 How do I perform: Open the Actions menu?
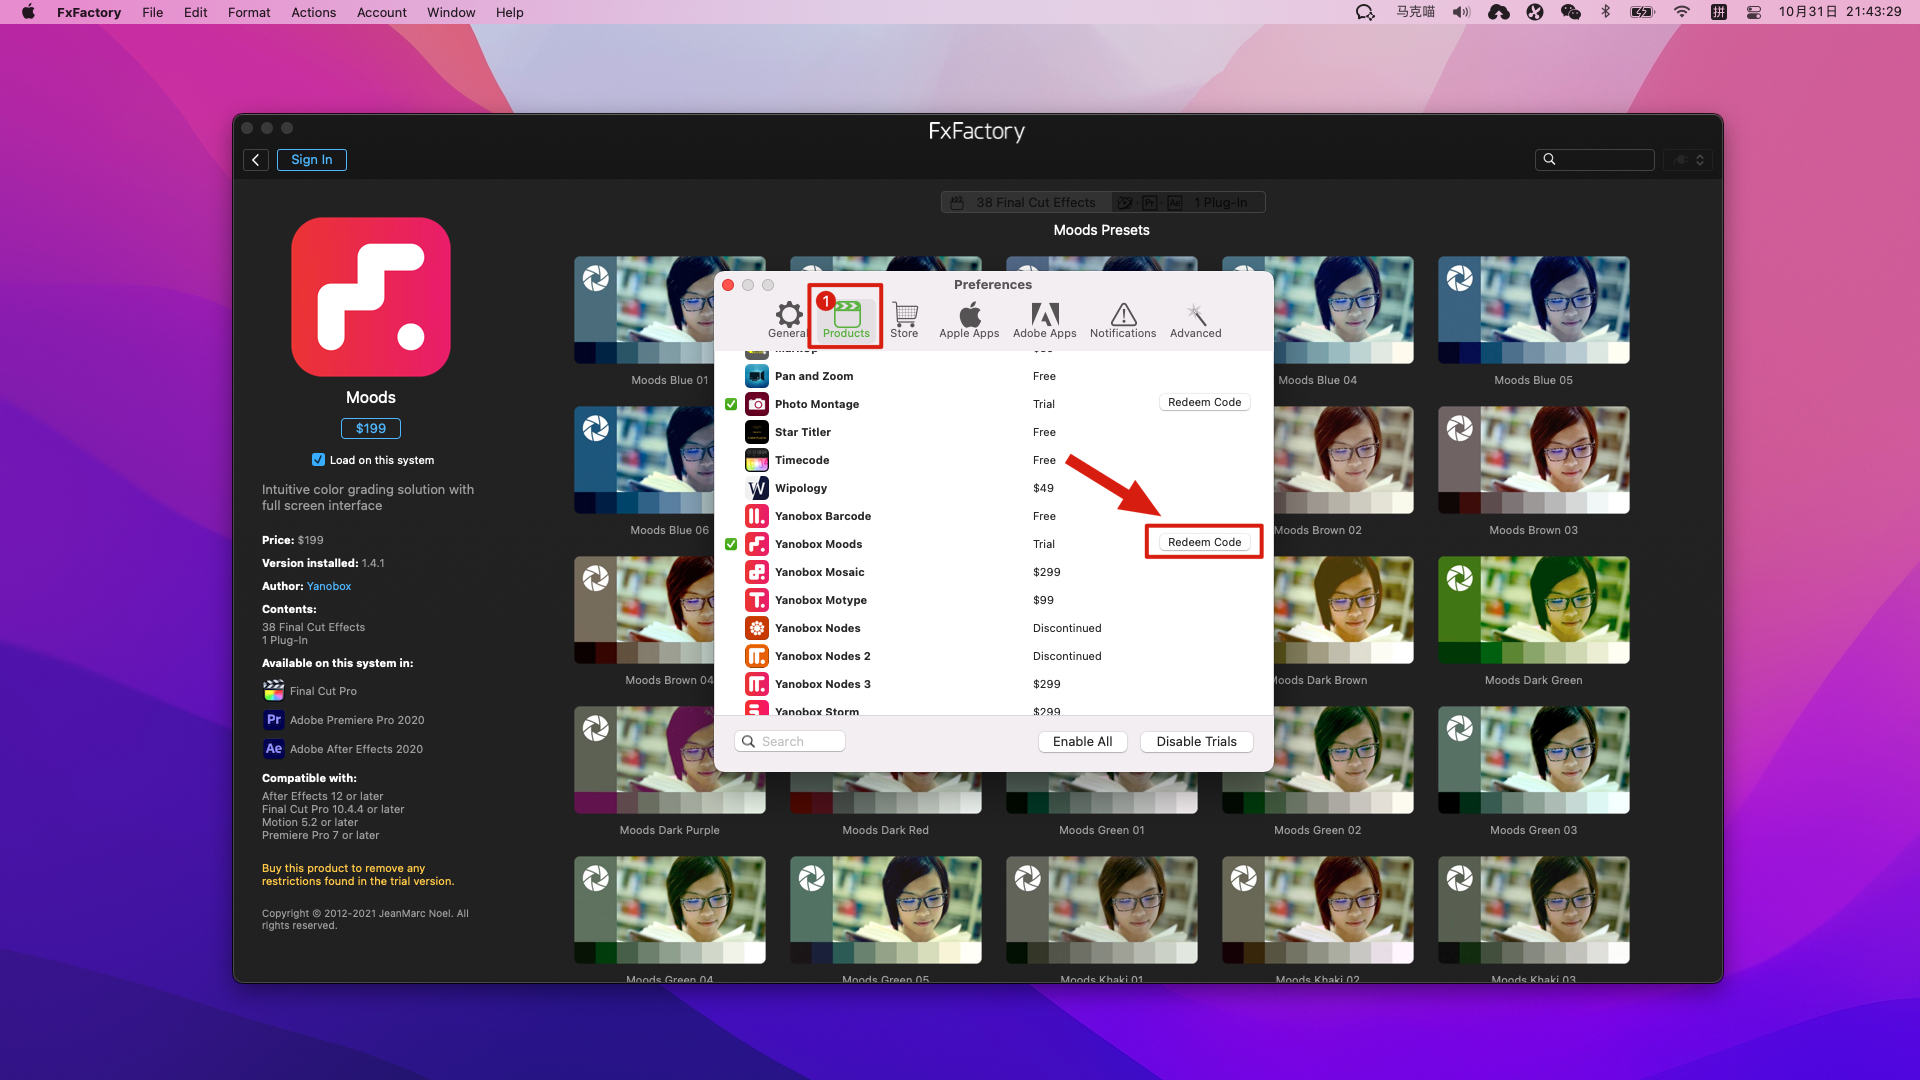coord(313,12)
